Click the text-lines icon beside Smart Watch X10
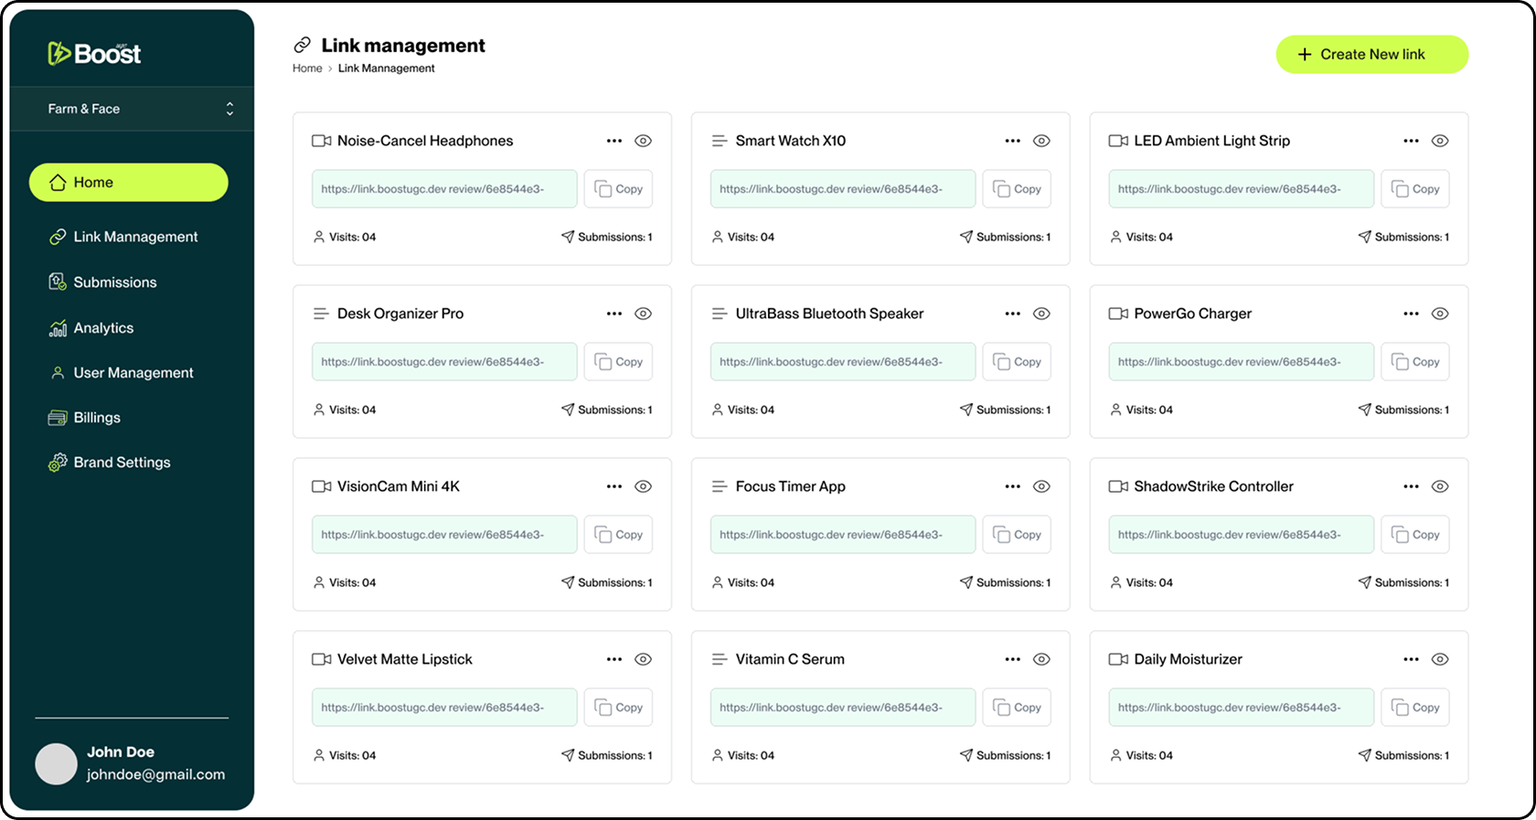 coord(719,141)
